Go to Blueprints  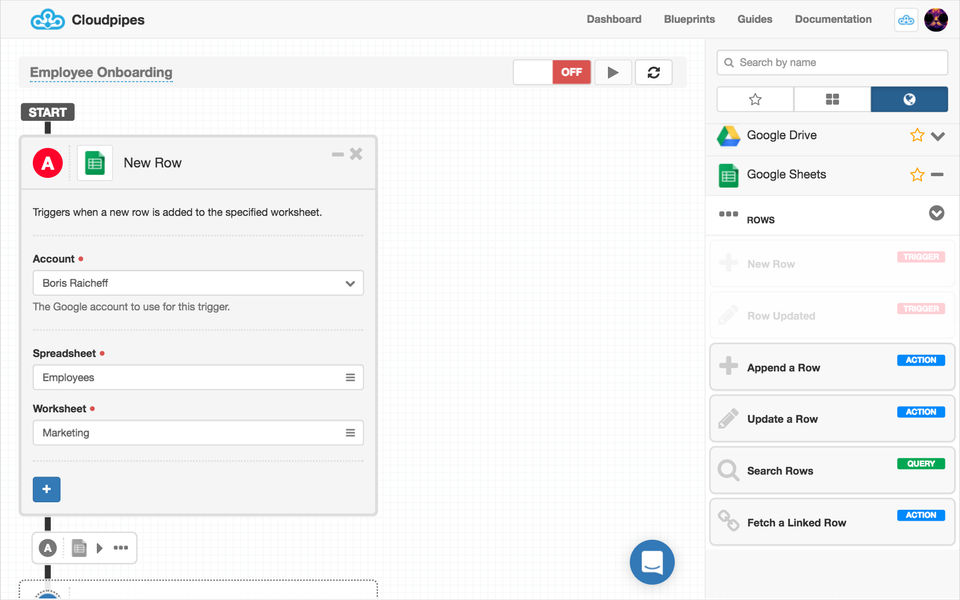(x=689, y=19)
